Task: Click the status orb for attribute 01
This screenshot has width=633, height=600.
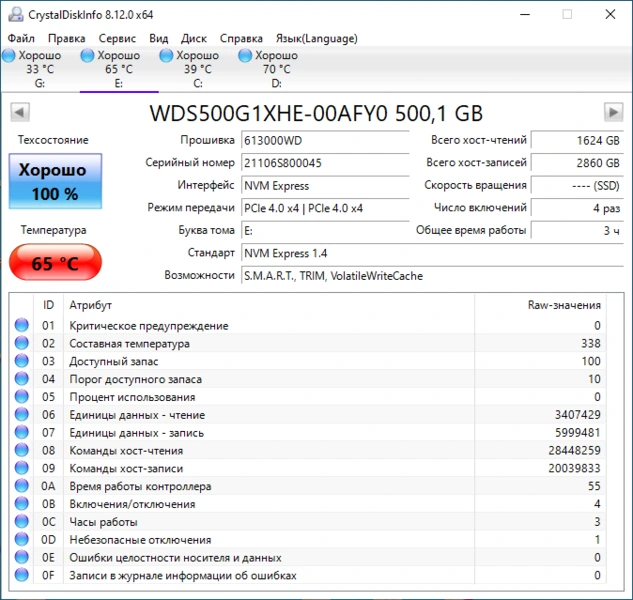Action: click(x=22, y=326)
